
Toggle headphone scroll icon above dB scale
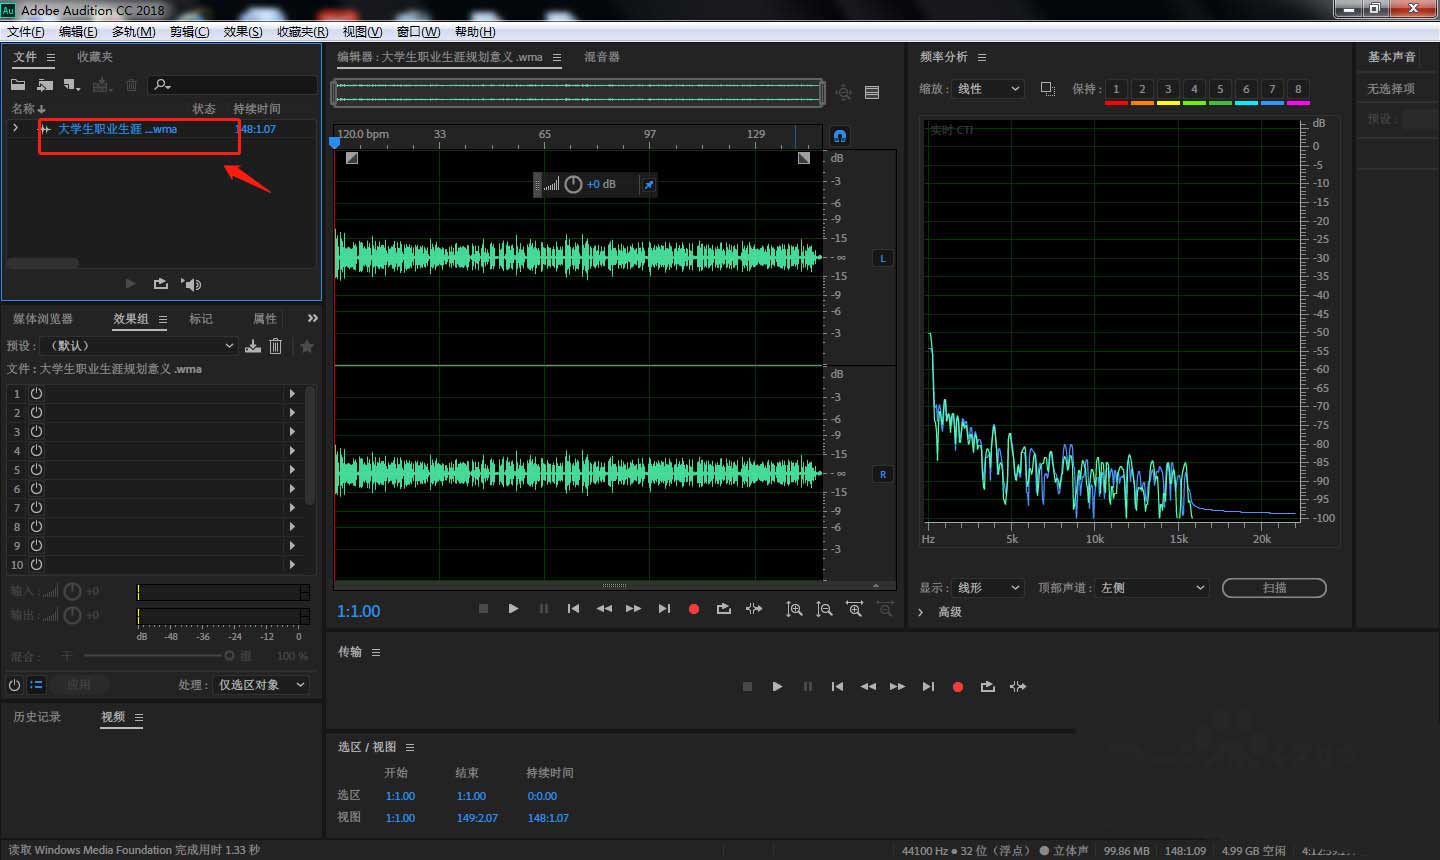point(840,136)
